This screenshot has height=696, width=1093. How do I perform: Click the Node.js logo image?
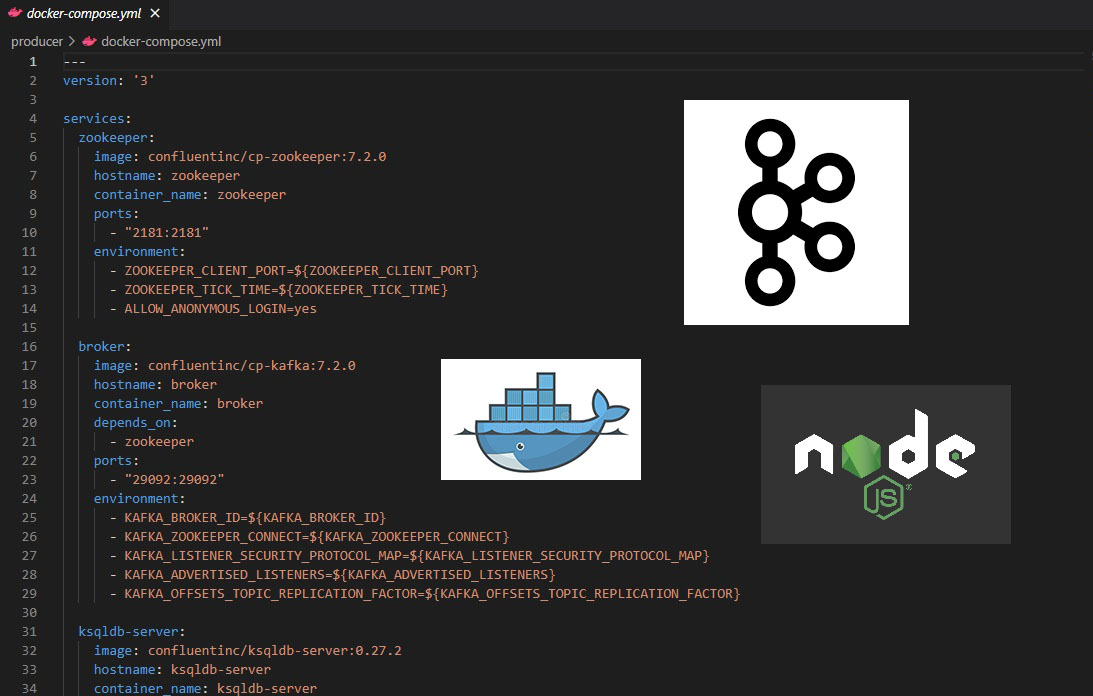tap(885, 464)
